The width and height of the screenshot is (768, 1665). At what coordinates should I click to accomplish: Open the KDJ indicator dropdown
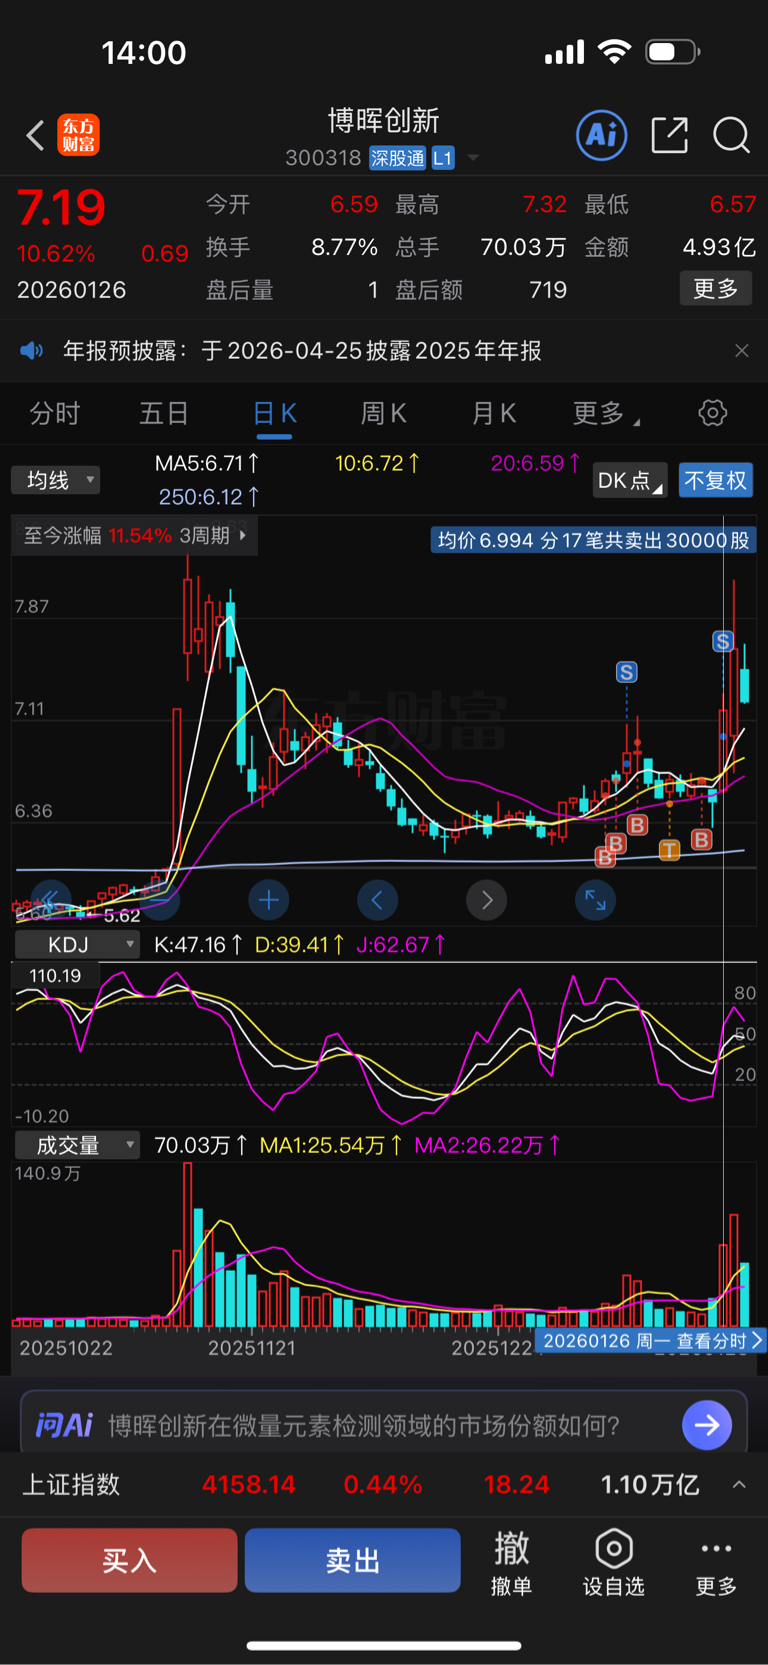[77, 945]
